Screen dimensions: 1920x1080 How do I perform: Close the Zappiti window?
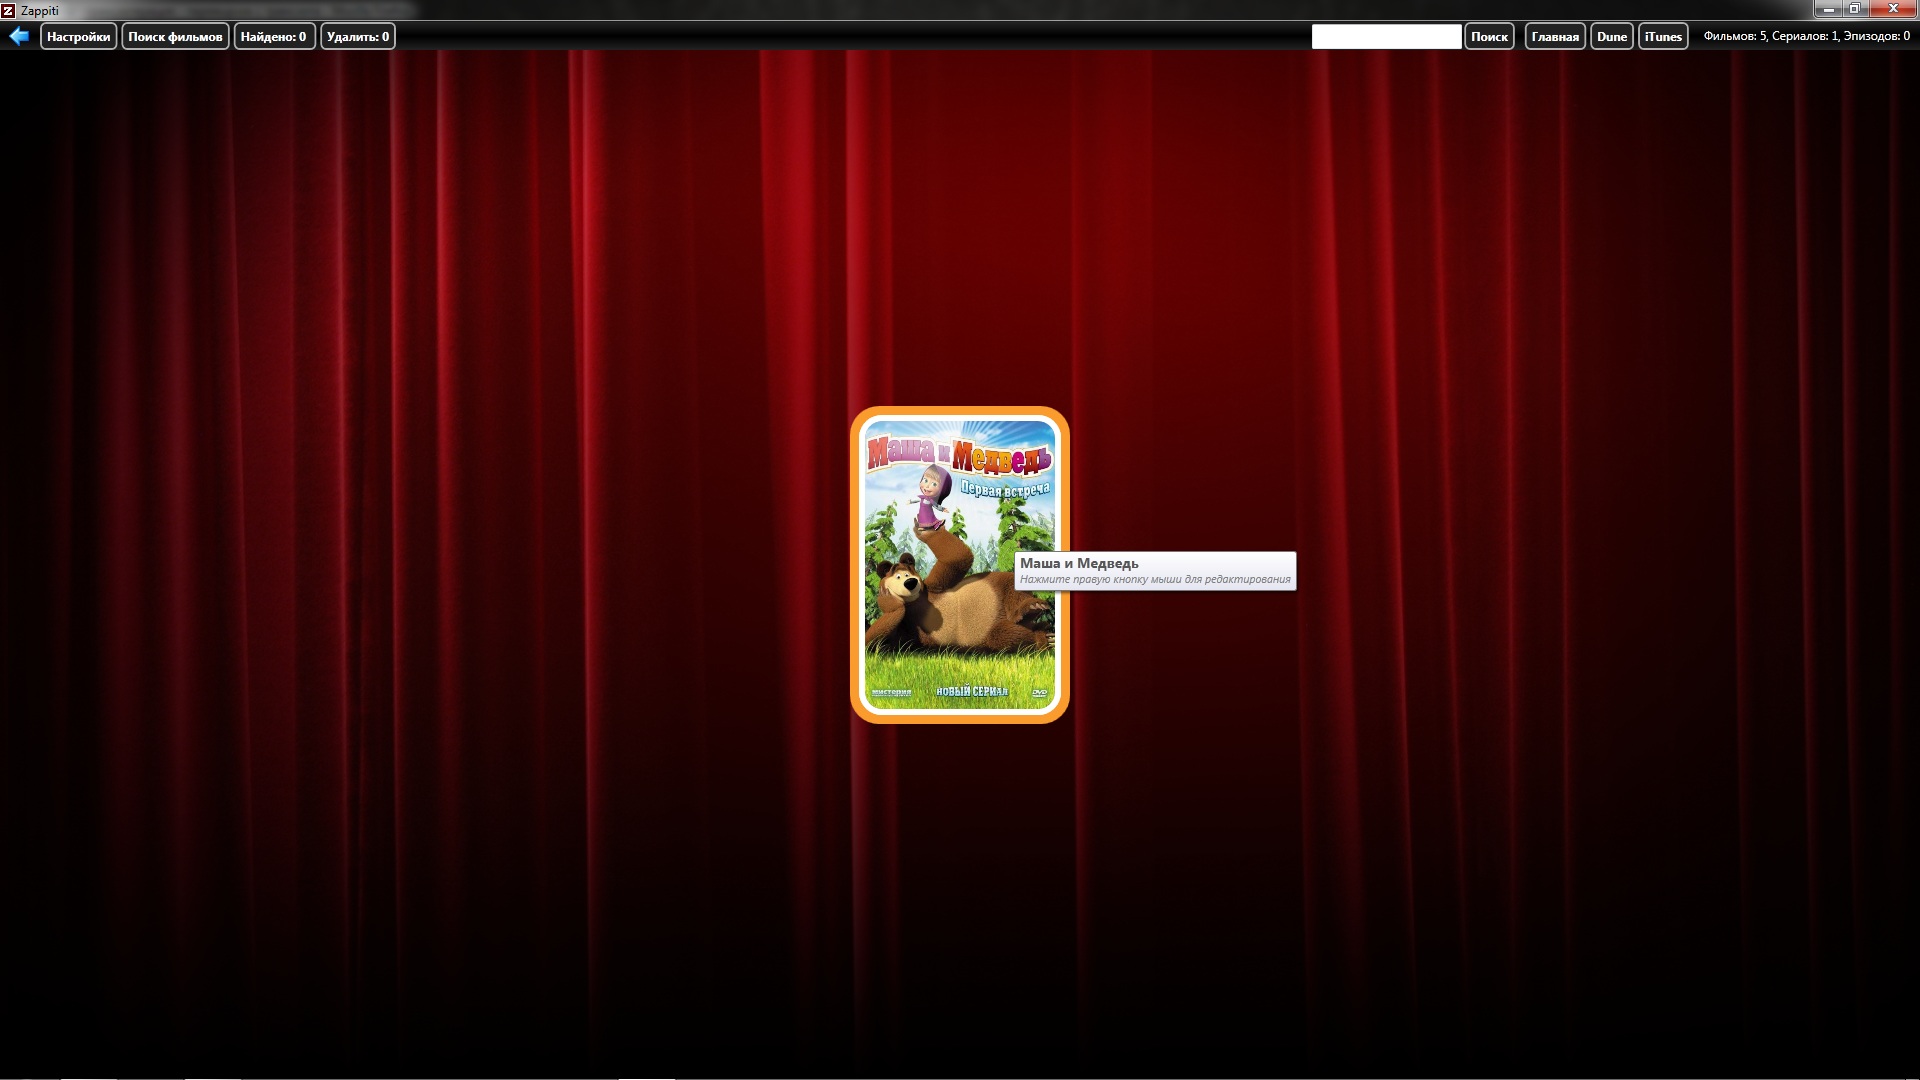1892,9
